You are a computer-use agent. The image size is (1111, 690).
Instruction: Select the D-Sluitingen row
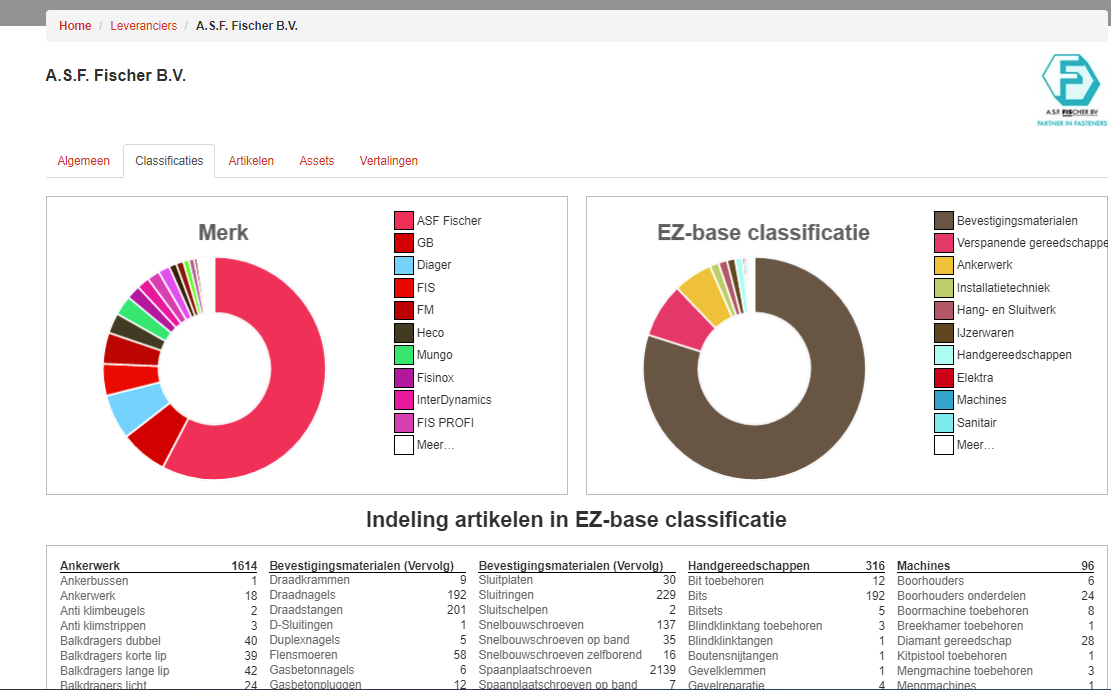point(368,625)
